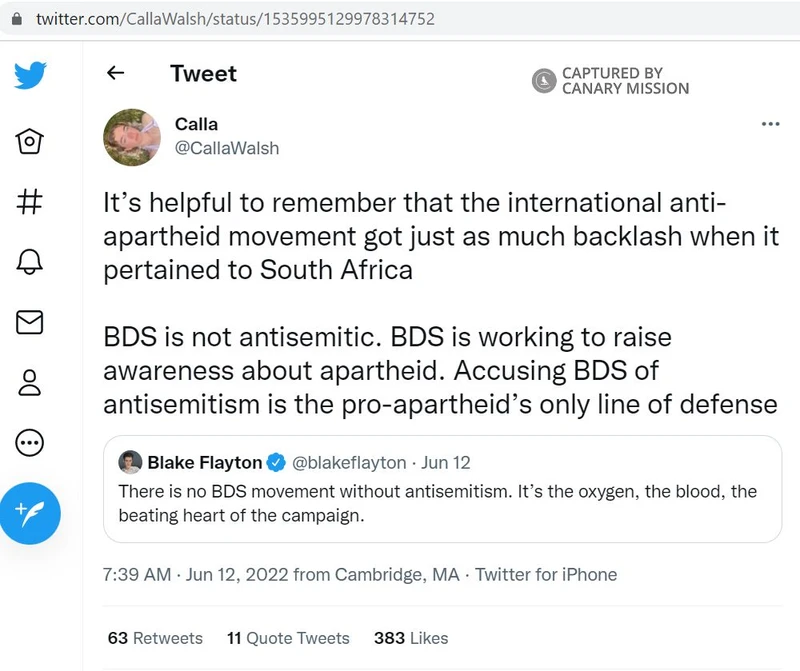Click Blake Flayton's small avatar

(130, 463)
